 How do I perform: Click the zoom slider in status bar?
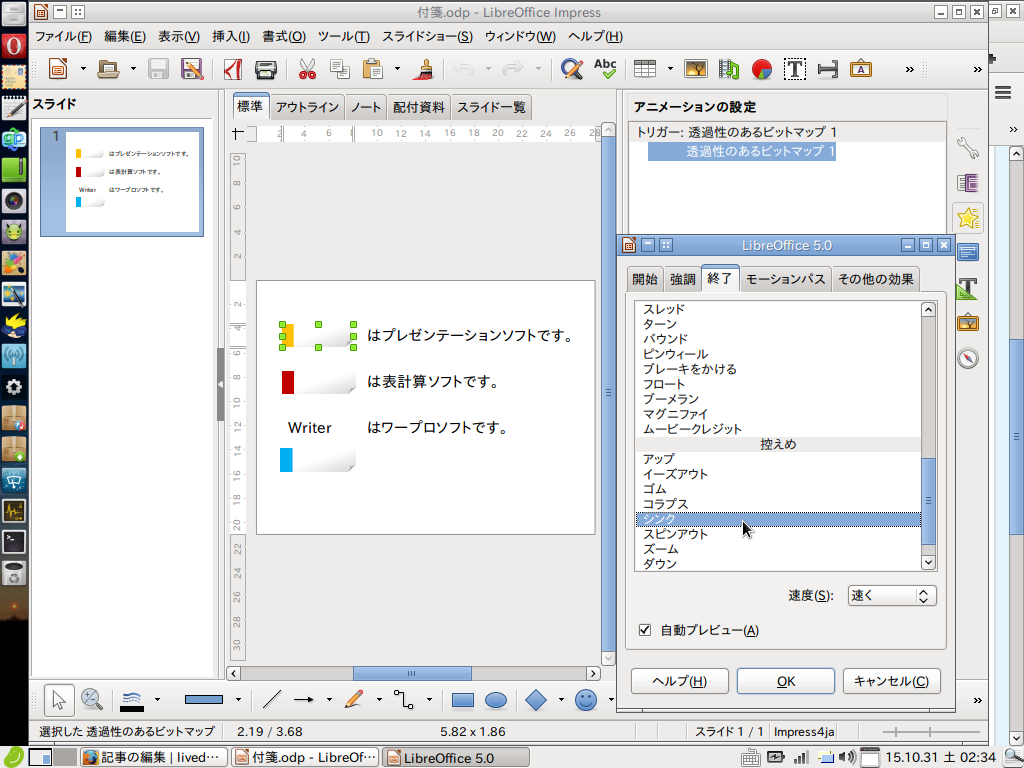tap(931, 732)
